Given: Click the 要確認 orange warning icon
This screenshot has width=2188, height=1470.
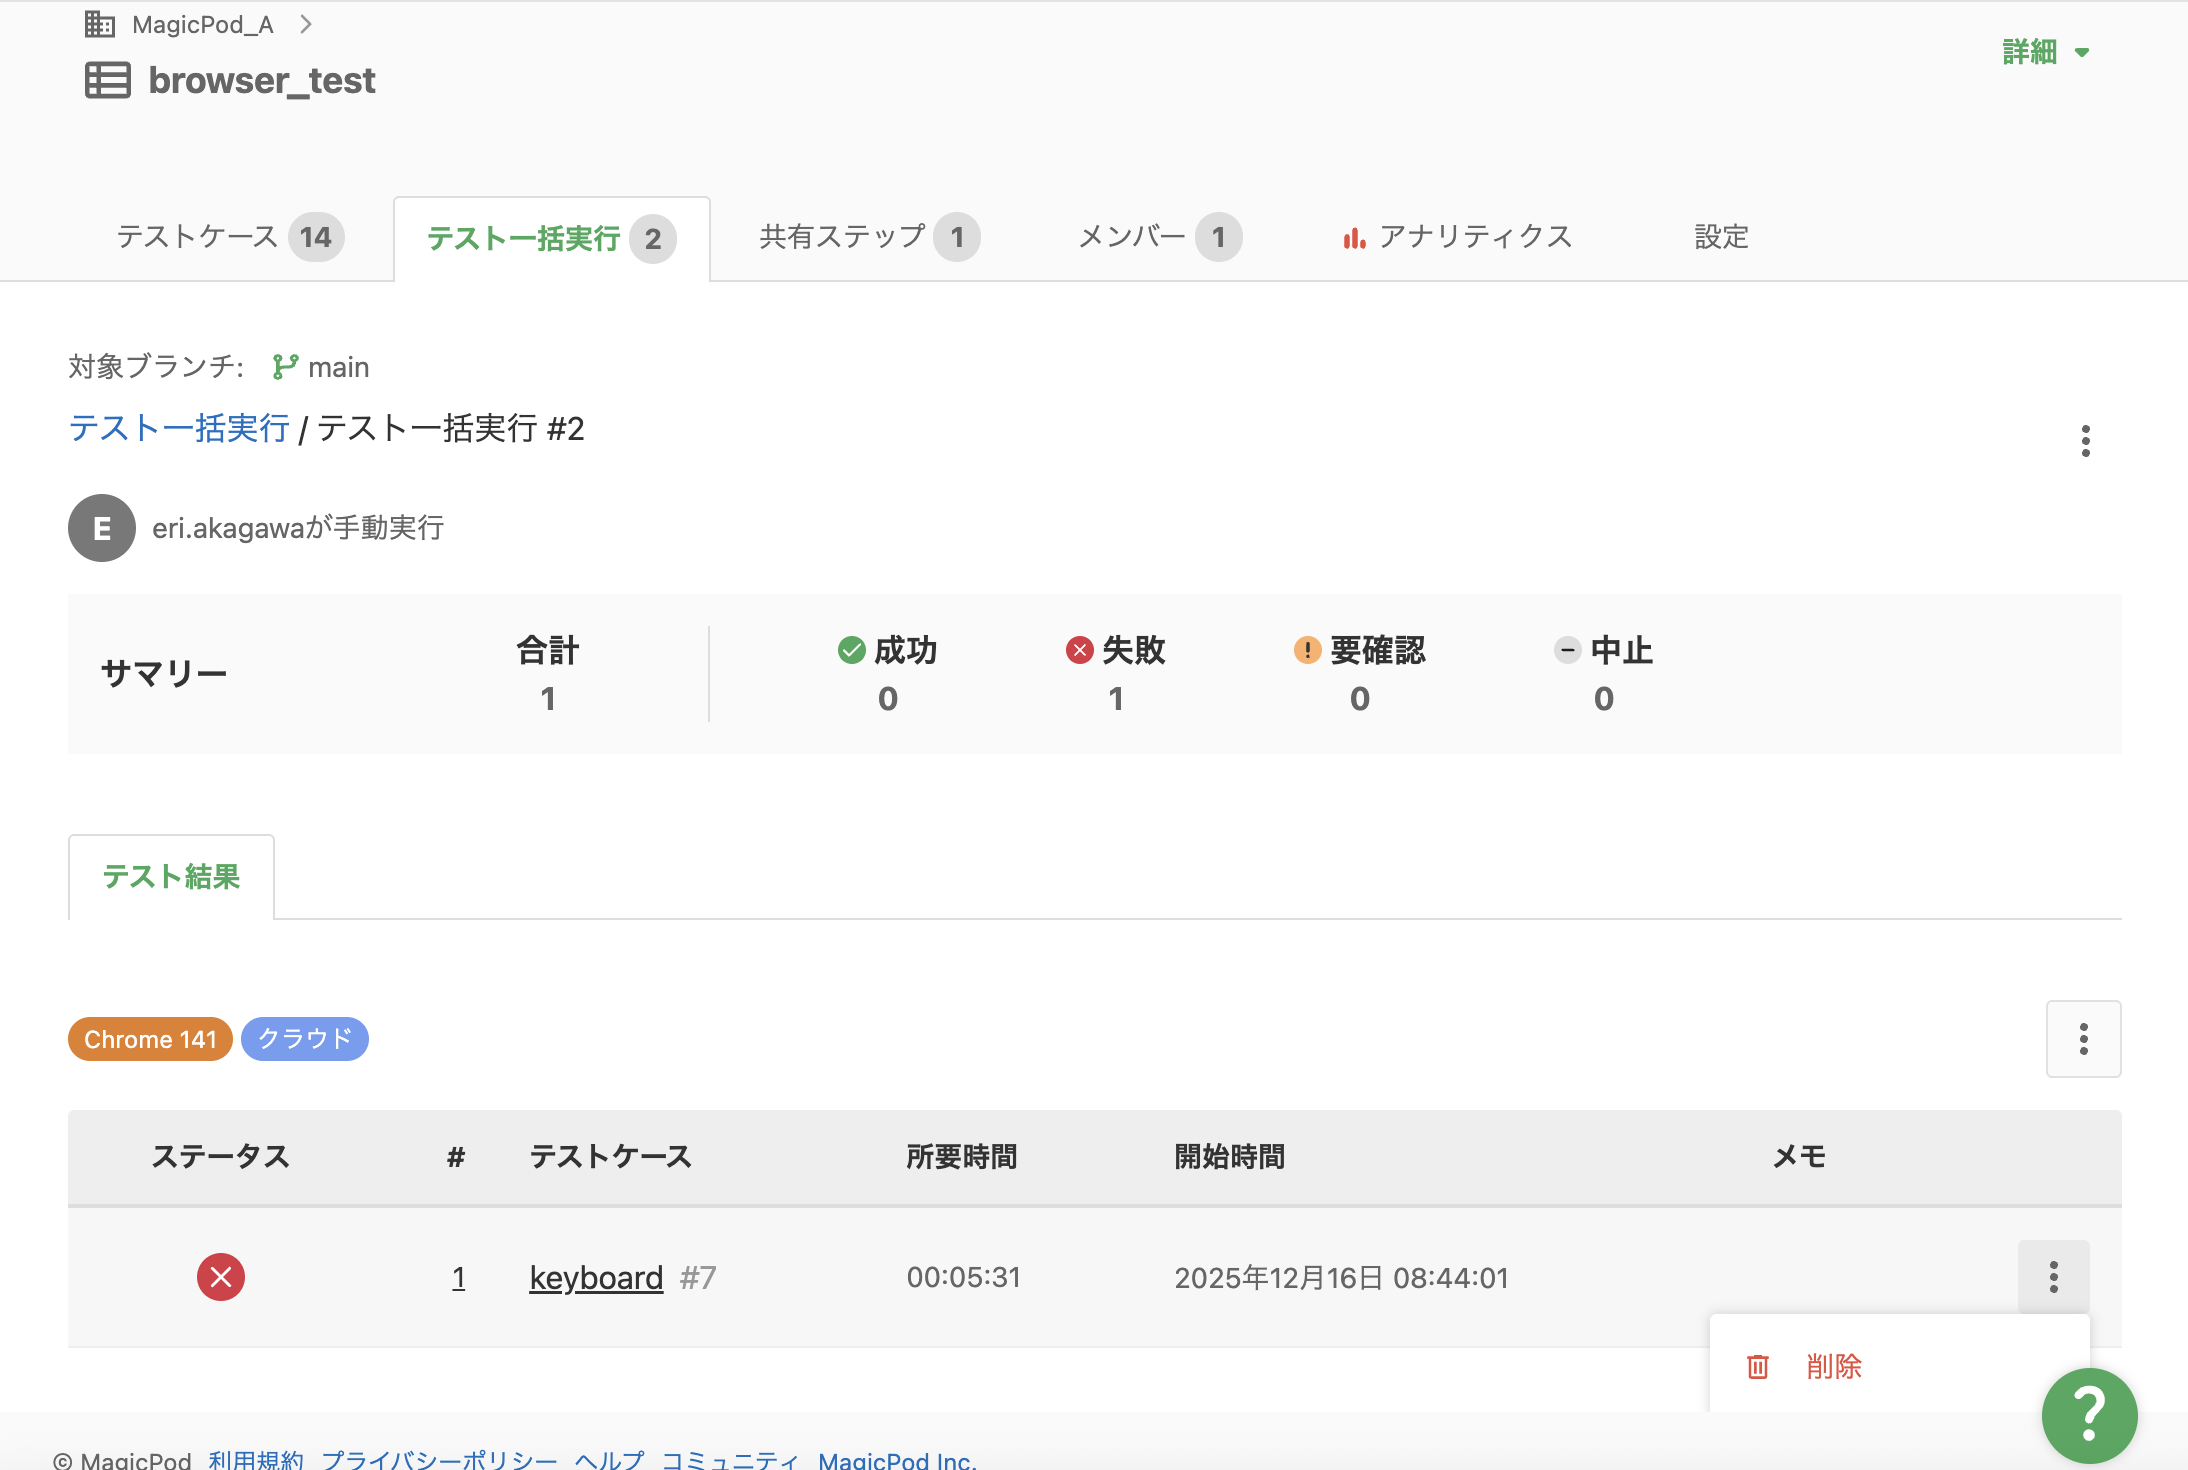Looking at the screenshot, I should 1307,650.
